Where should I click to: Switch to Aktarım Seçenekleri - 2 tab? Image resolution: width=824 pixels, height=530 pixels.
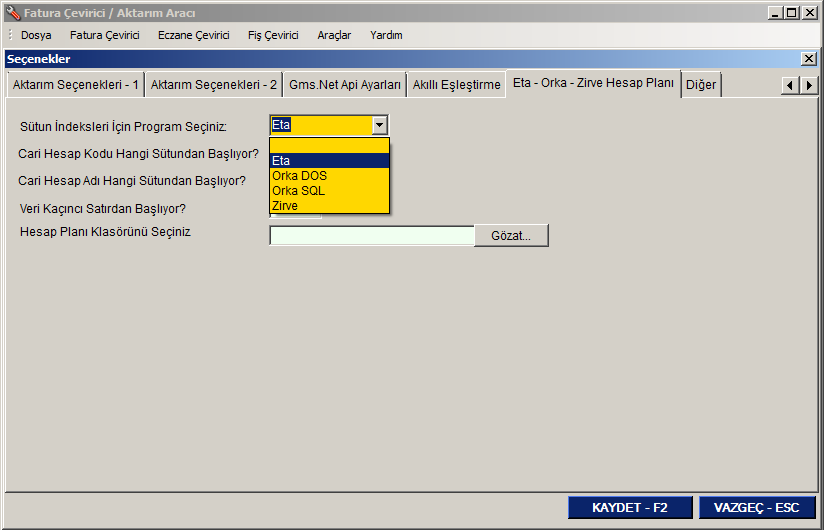pyautogui.click(x=213, y=85)
